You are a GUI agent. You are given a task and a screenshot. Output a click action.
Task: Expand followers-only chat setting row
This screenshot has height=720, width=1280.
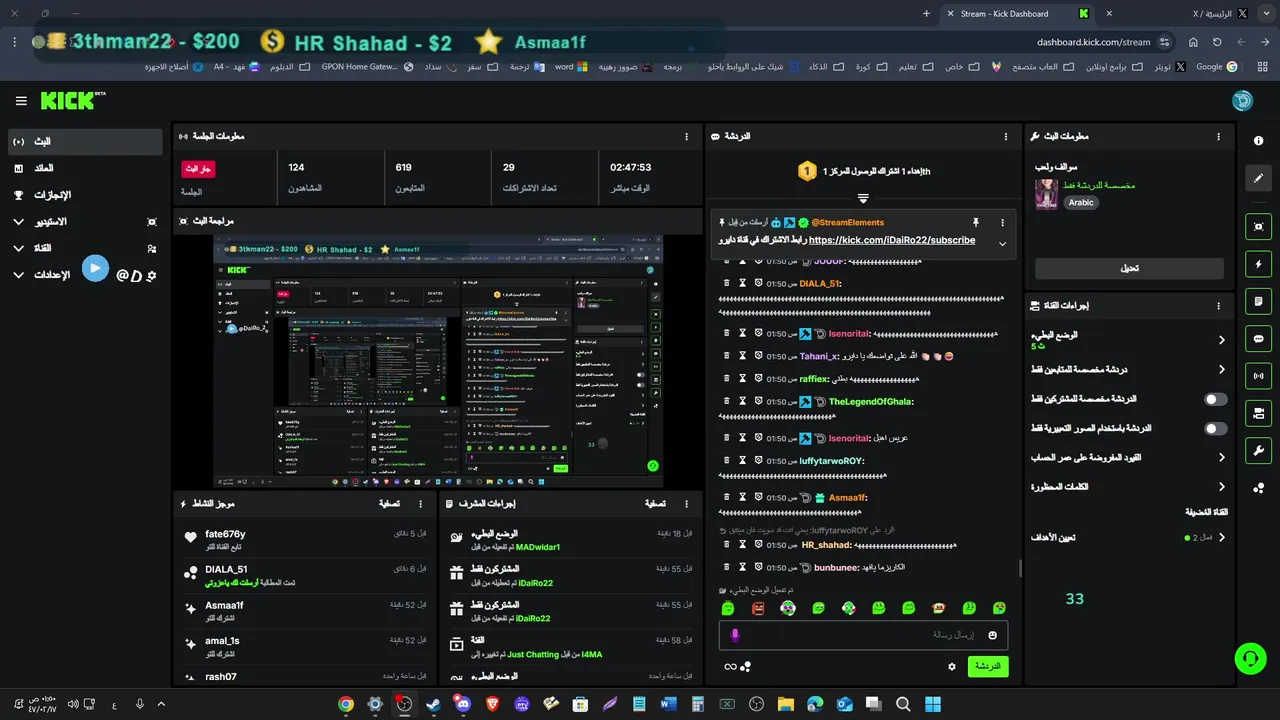pyautogui.click(x=1127, y=369)
